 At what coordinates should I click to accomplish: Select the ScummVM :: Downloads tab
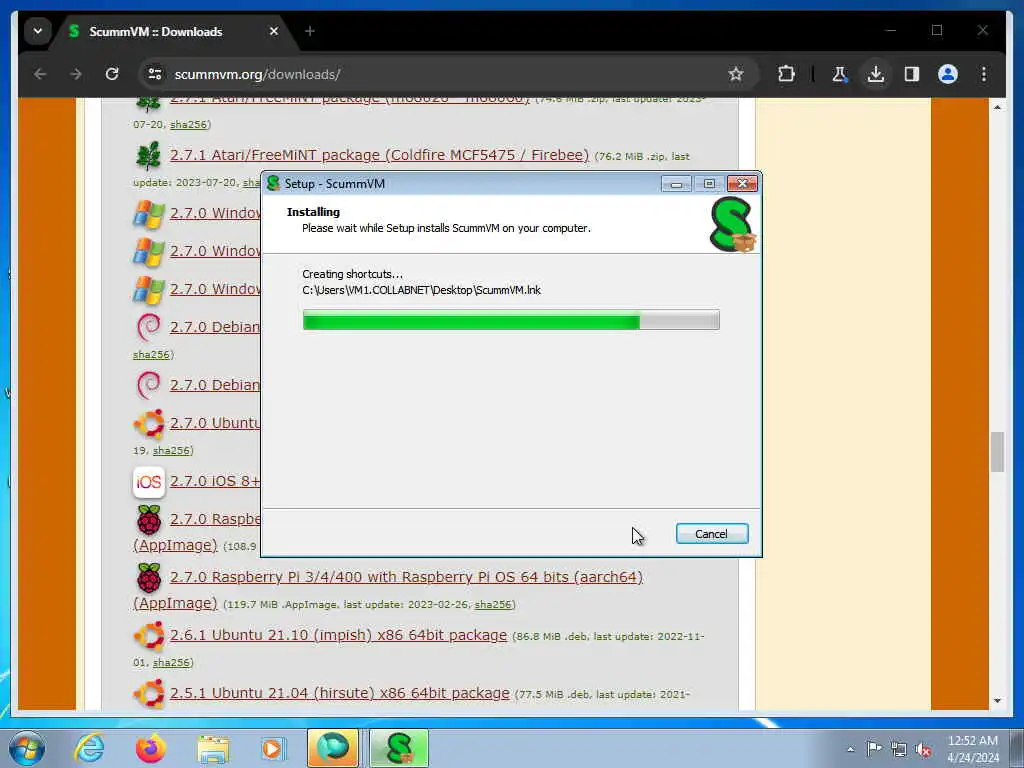pos(174,31)
